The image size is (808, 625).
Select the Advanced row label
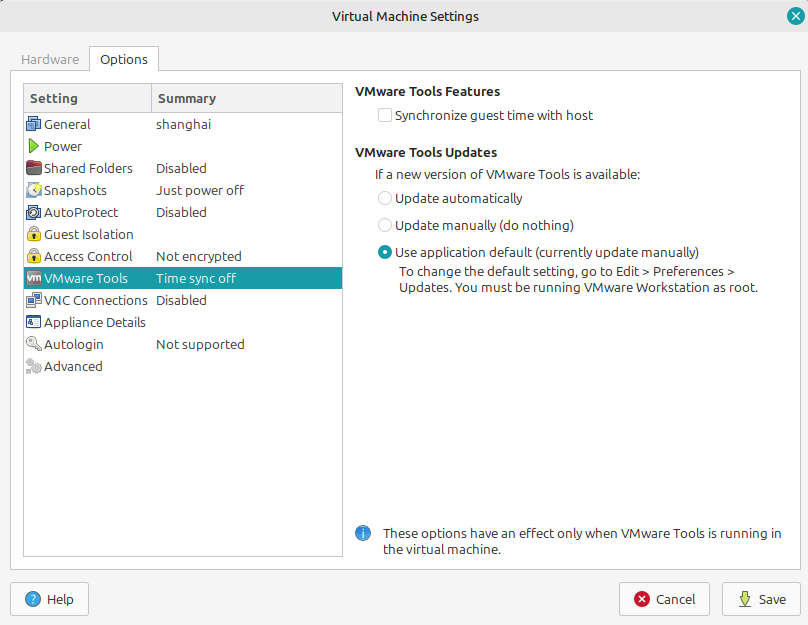pos(73,366)
